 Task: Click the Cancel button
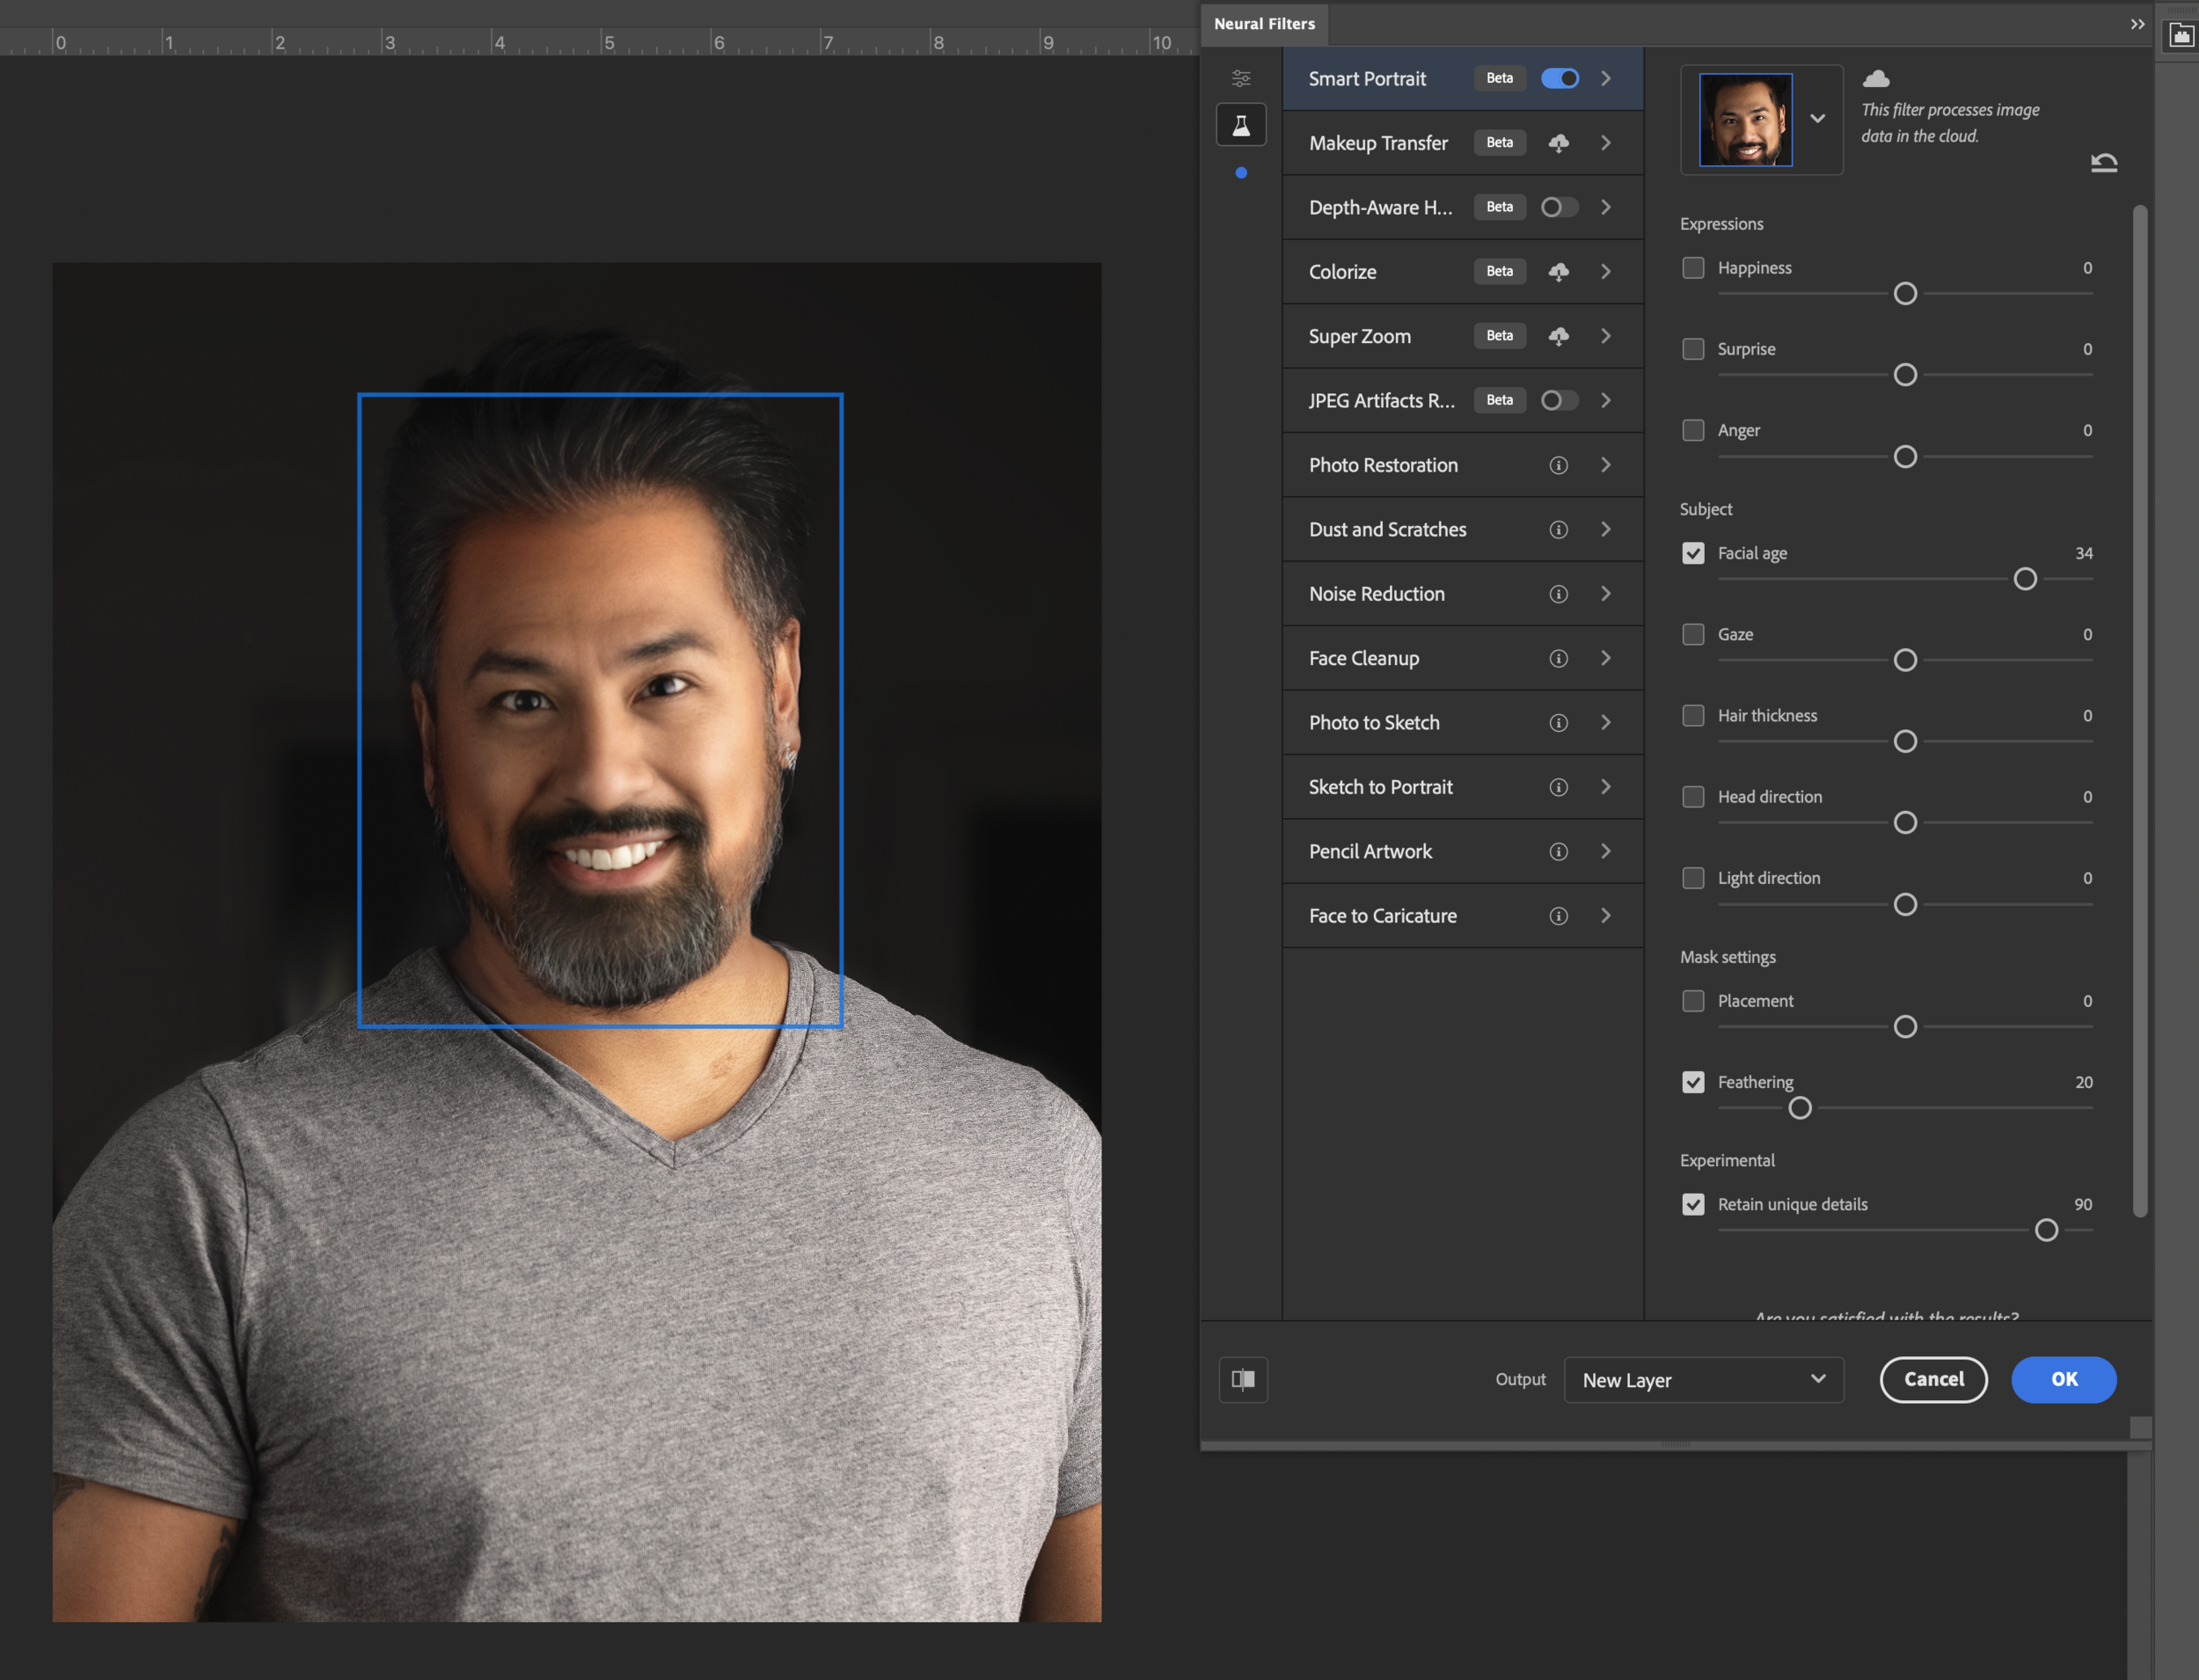click(x=1933, y=1380)
